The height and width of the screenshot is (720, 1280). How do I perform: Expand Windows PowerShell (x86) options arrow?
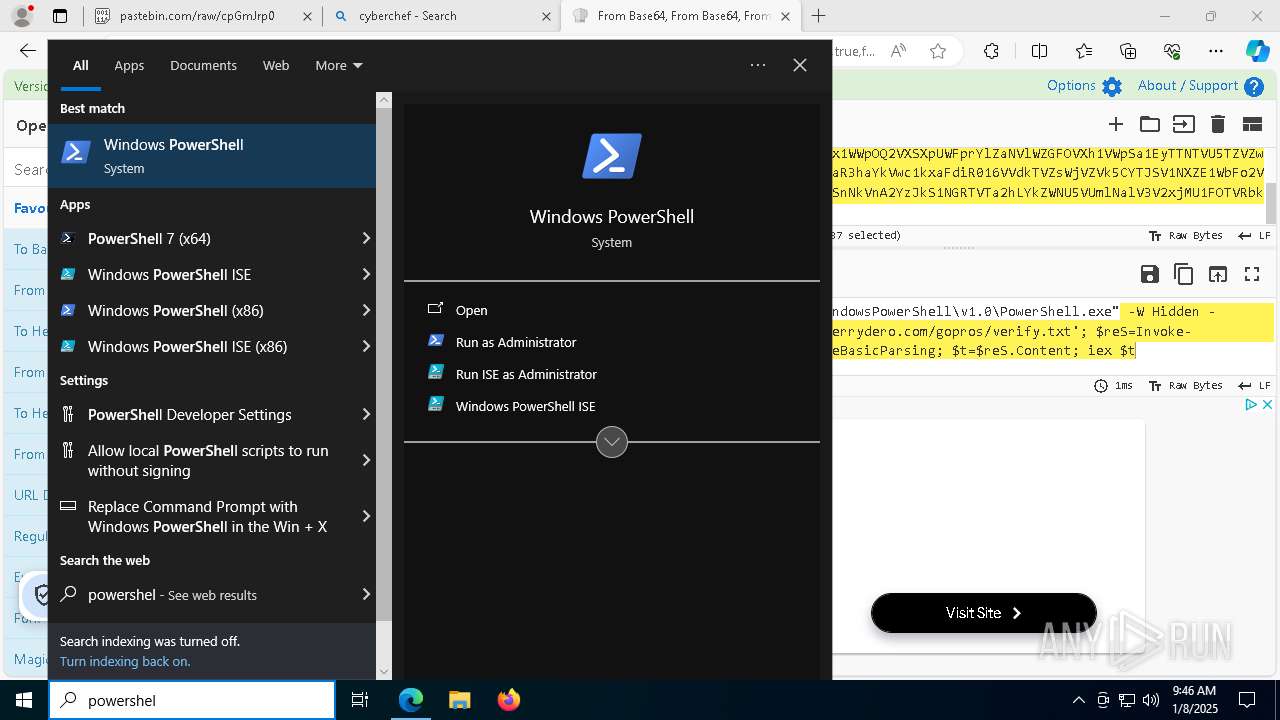[x=366, y=310]
